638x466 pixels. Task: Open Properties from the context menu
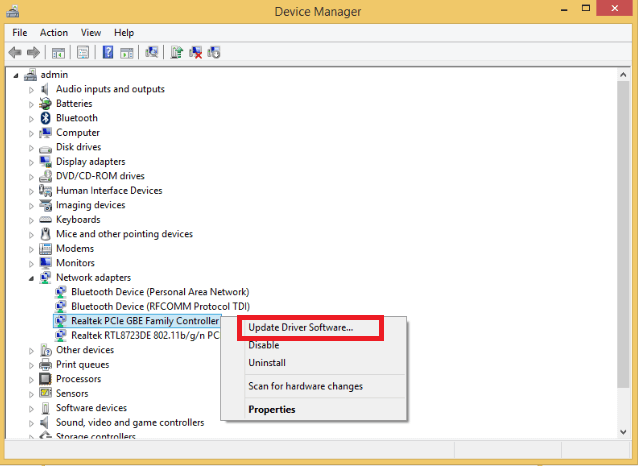[x=272, y=409]
